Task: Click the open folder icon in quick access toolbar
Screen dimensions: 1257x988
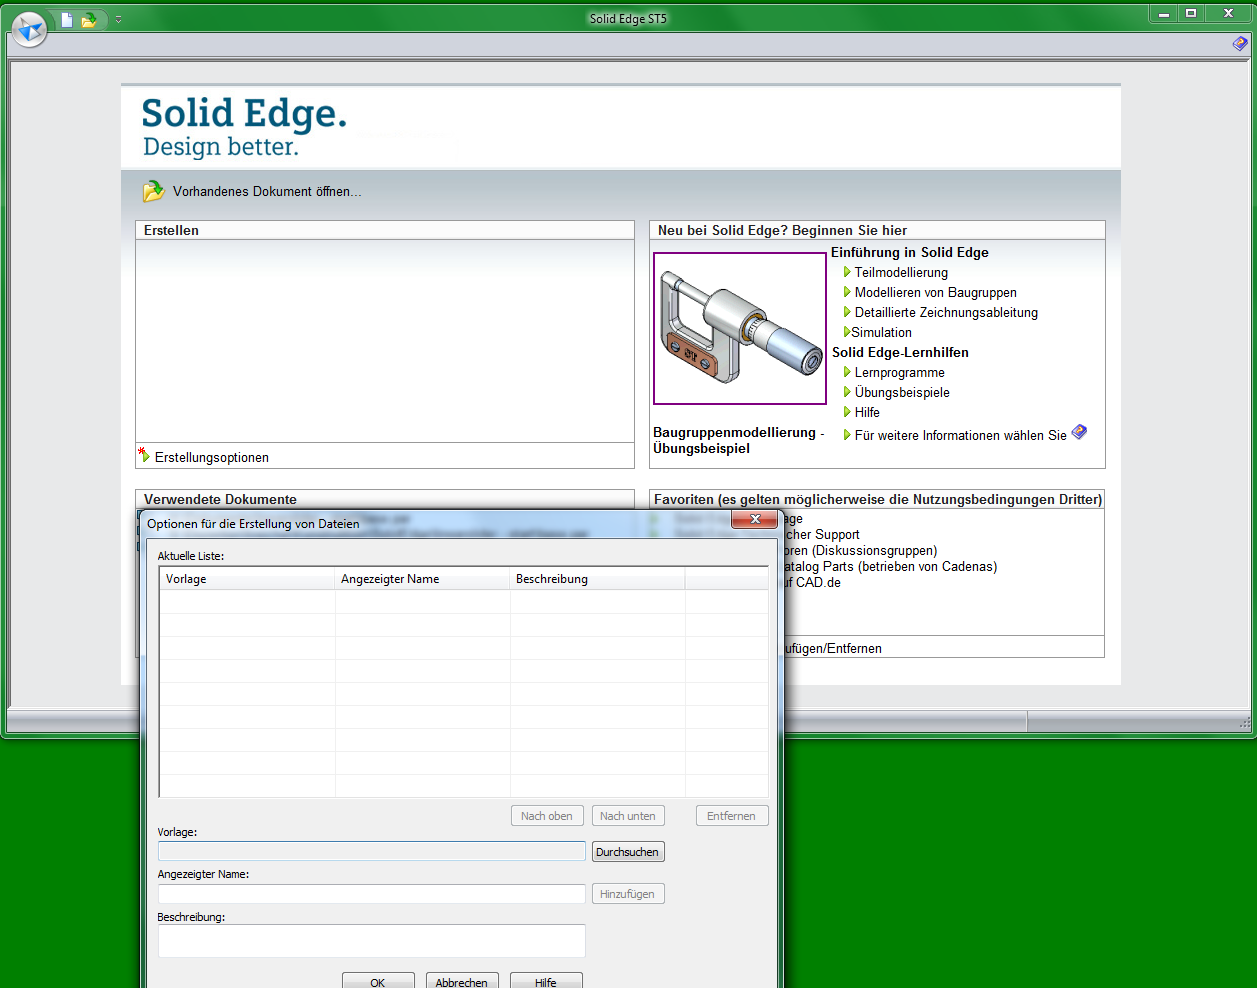Action: pos(89,19)
